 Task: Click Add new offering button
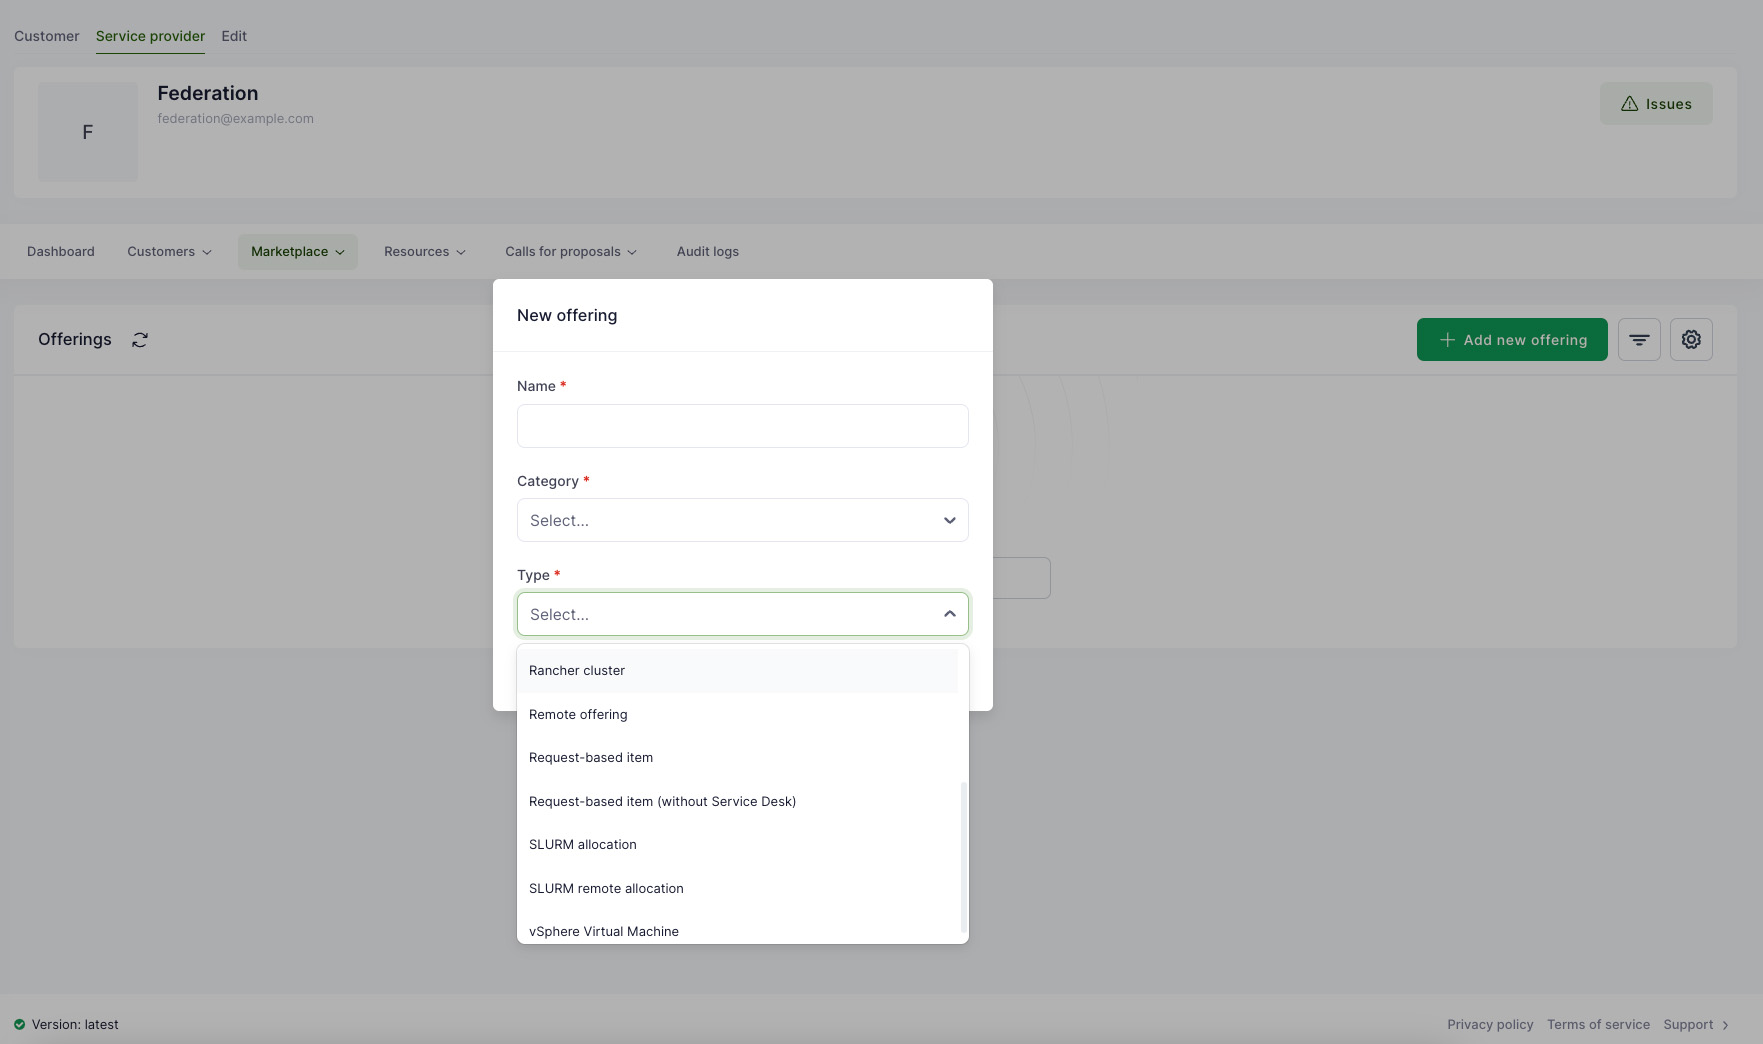(x=1512, y=340)
